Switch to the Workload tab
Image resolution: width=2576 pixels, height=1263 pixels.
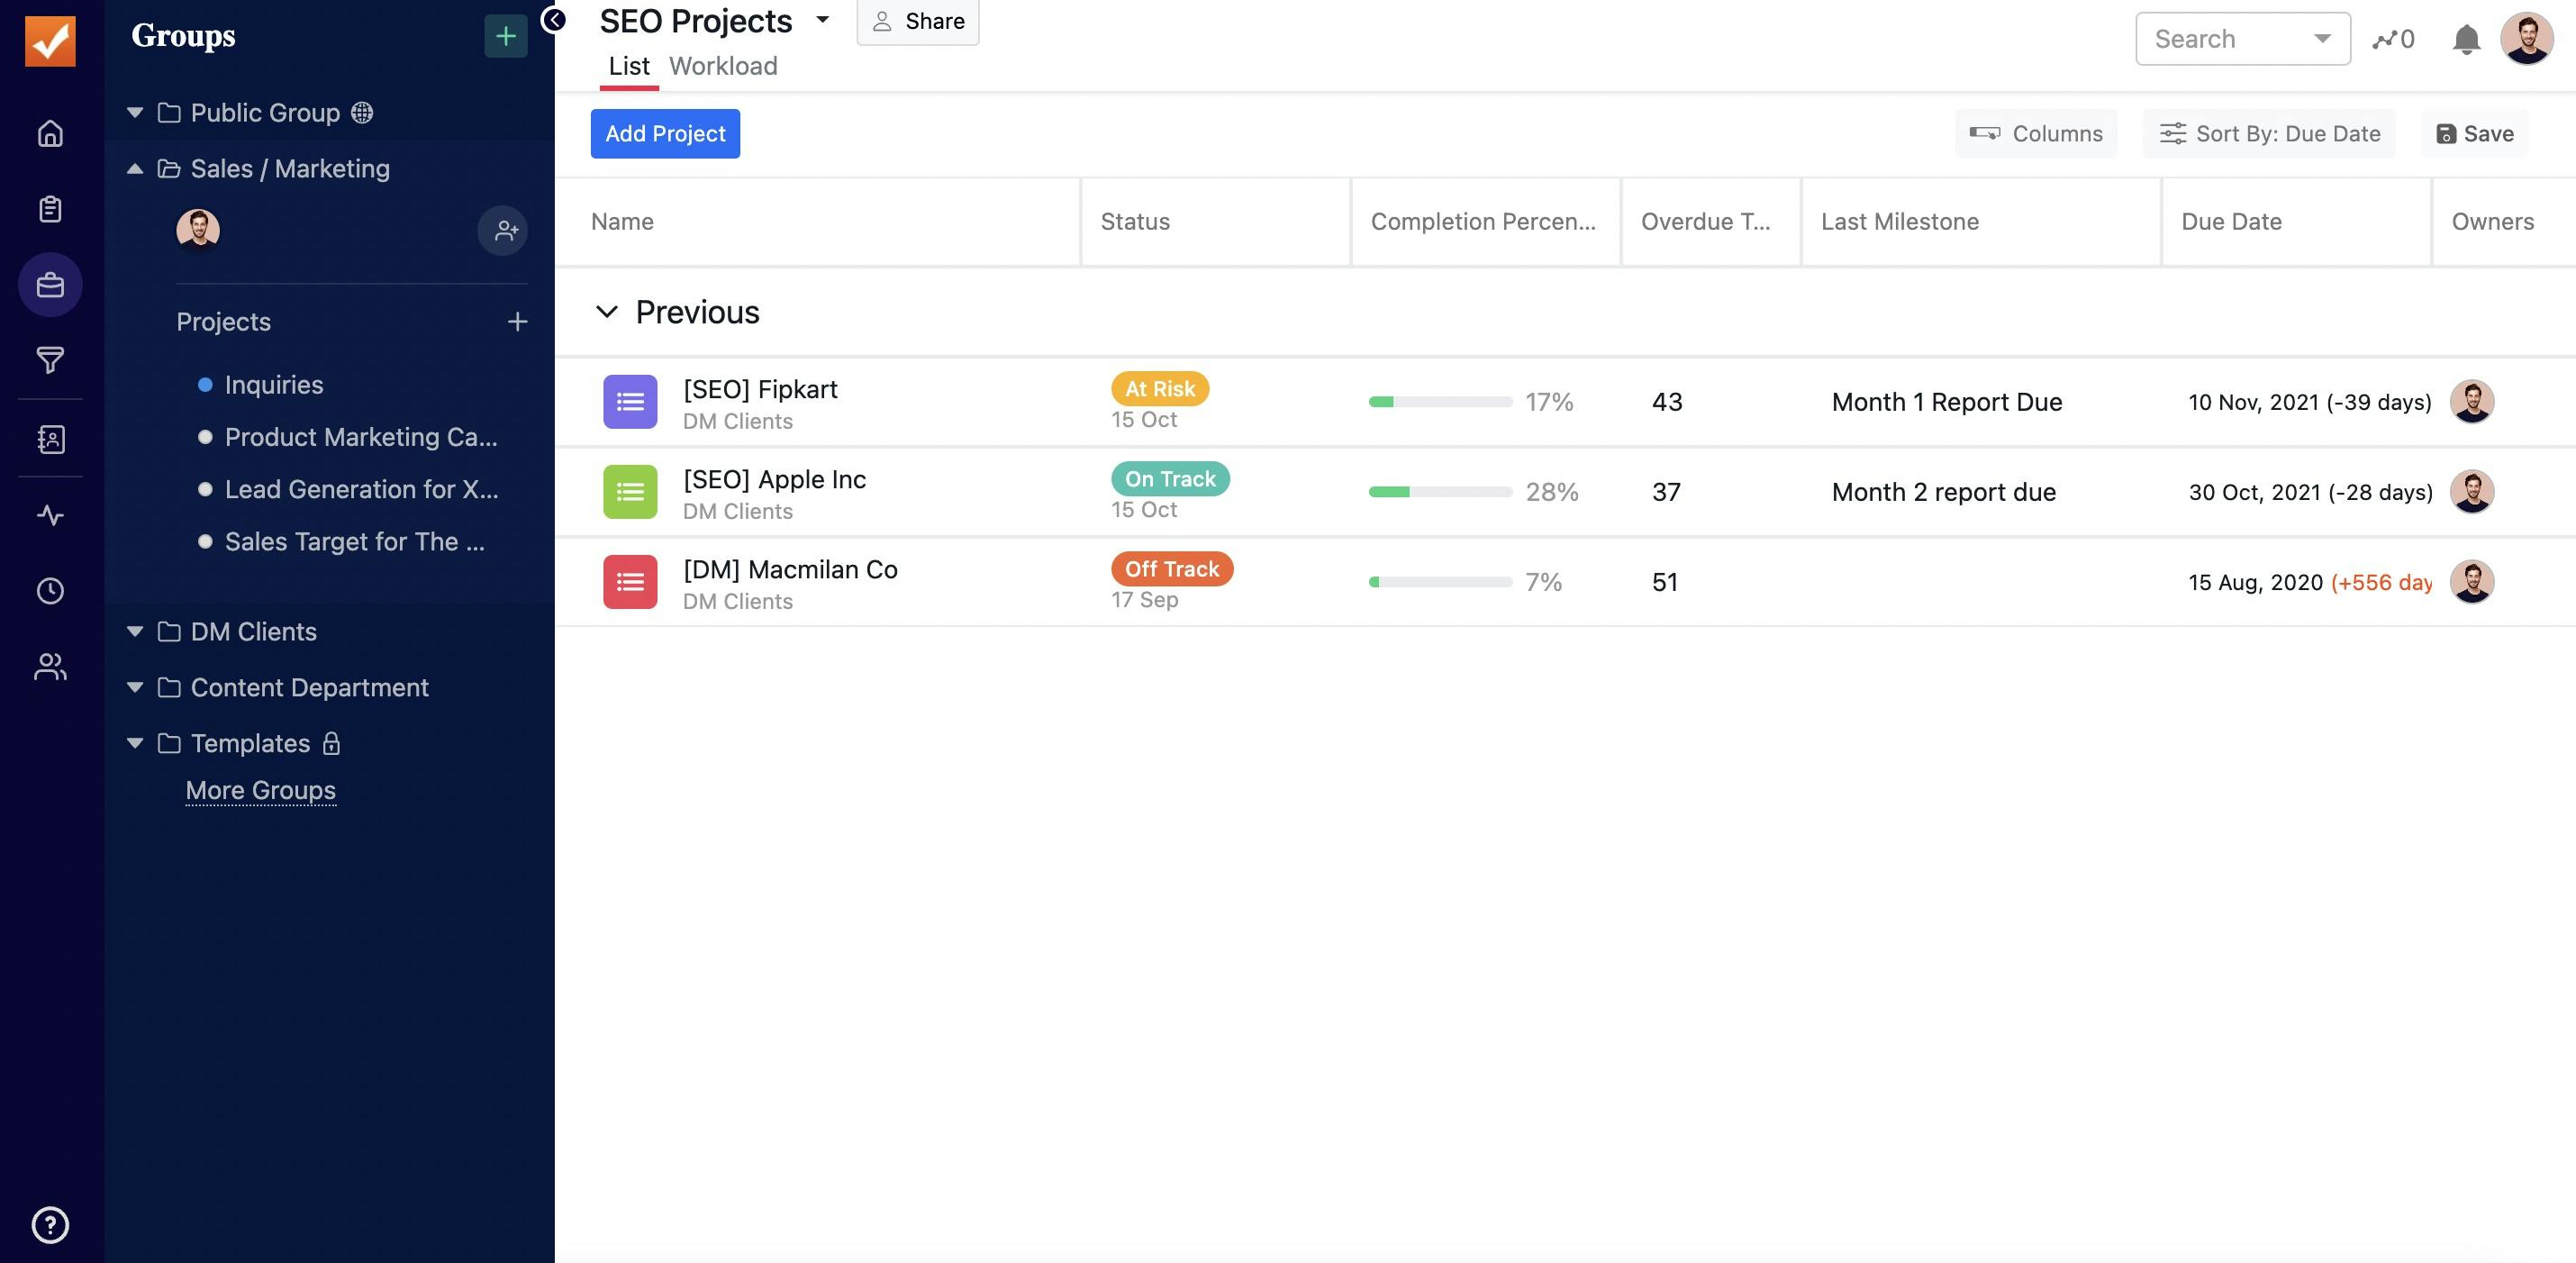pyautogui.click(x=723, y=66)
